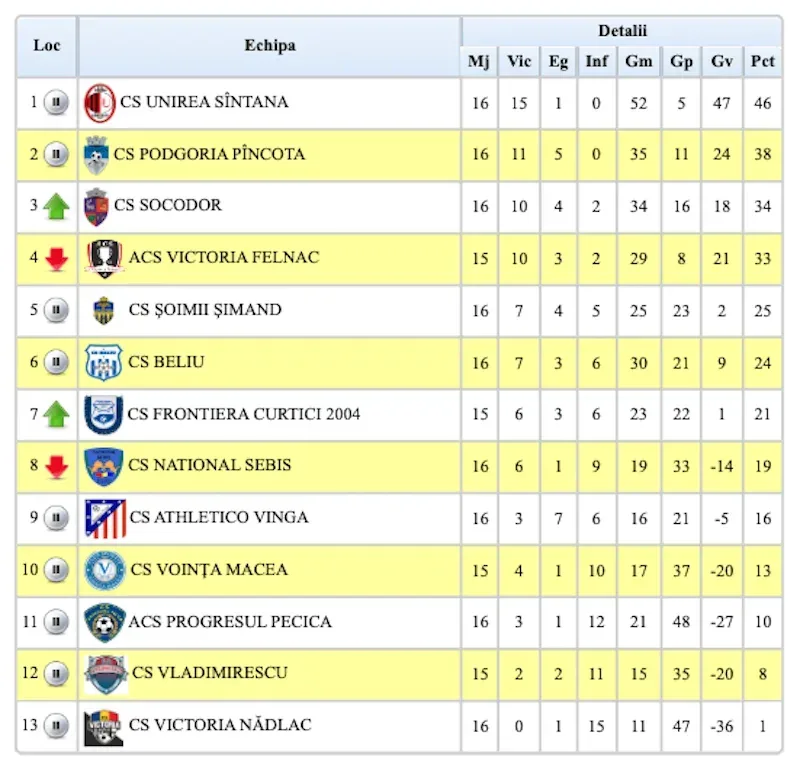This screenshot has height=761, width=800.
Task: Sort by Pct column header
Action: [762, 62]
